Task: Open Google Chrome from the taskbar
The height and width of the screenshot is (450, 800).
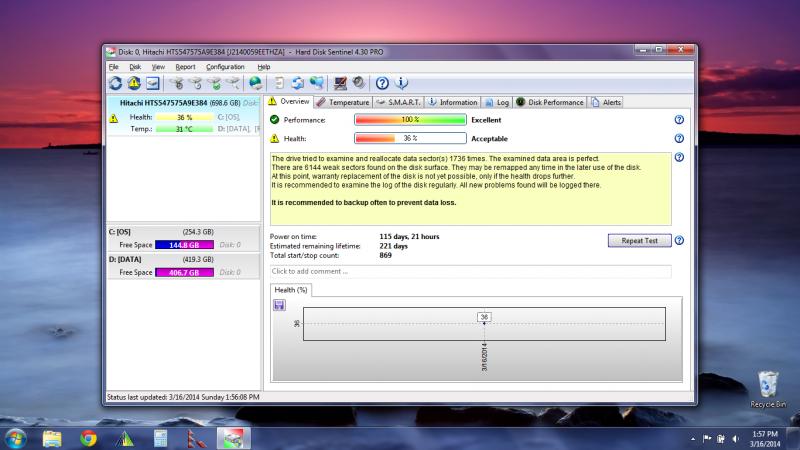Action: (x=88, y=439)
